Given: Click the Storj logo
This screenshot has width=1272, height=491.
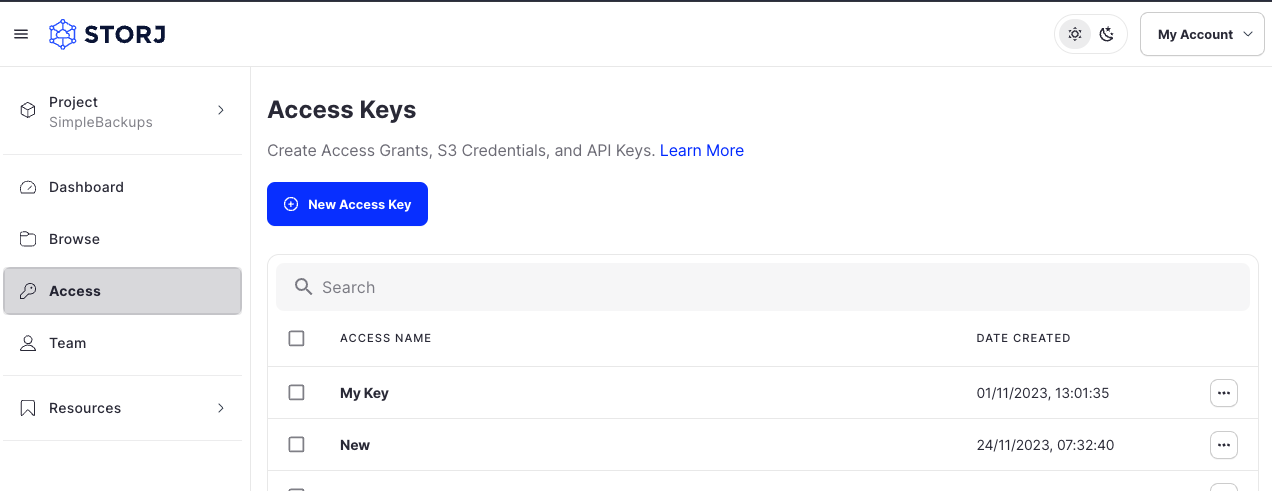Looking at the screenshot, I should (107, 34).
